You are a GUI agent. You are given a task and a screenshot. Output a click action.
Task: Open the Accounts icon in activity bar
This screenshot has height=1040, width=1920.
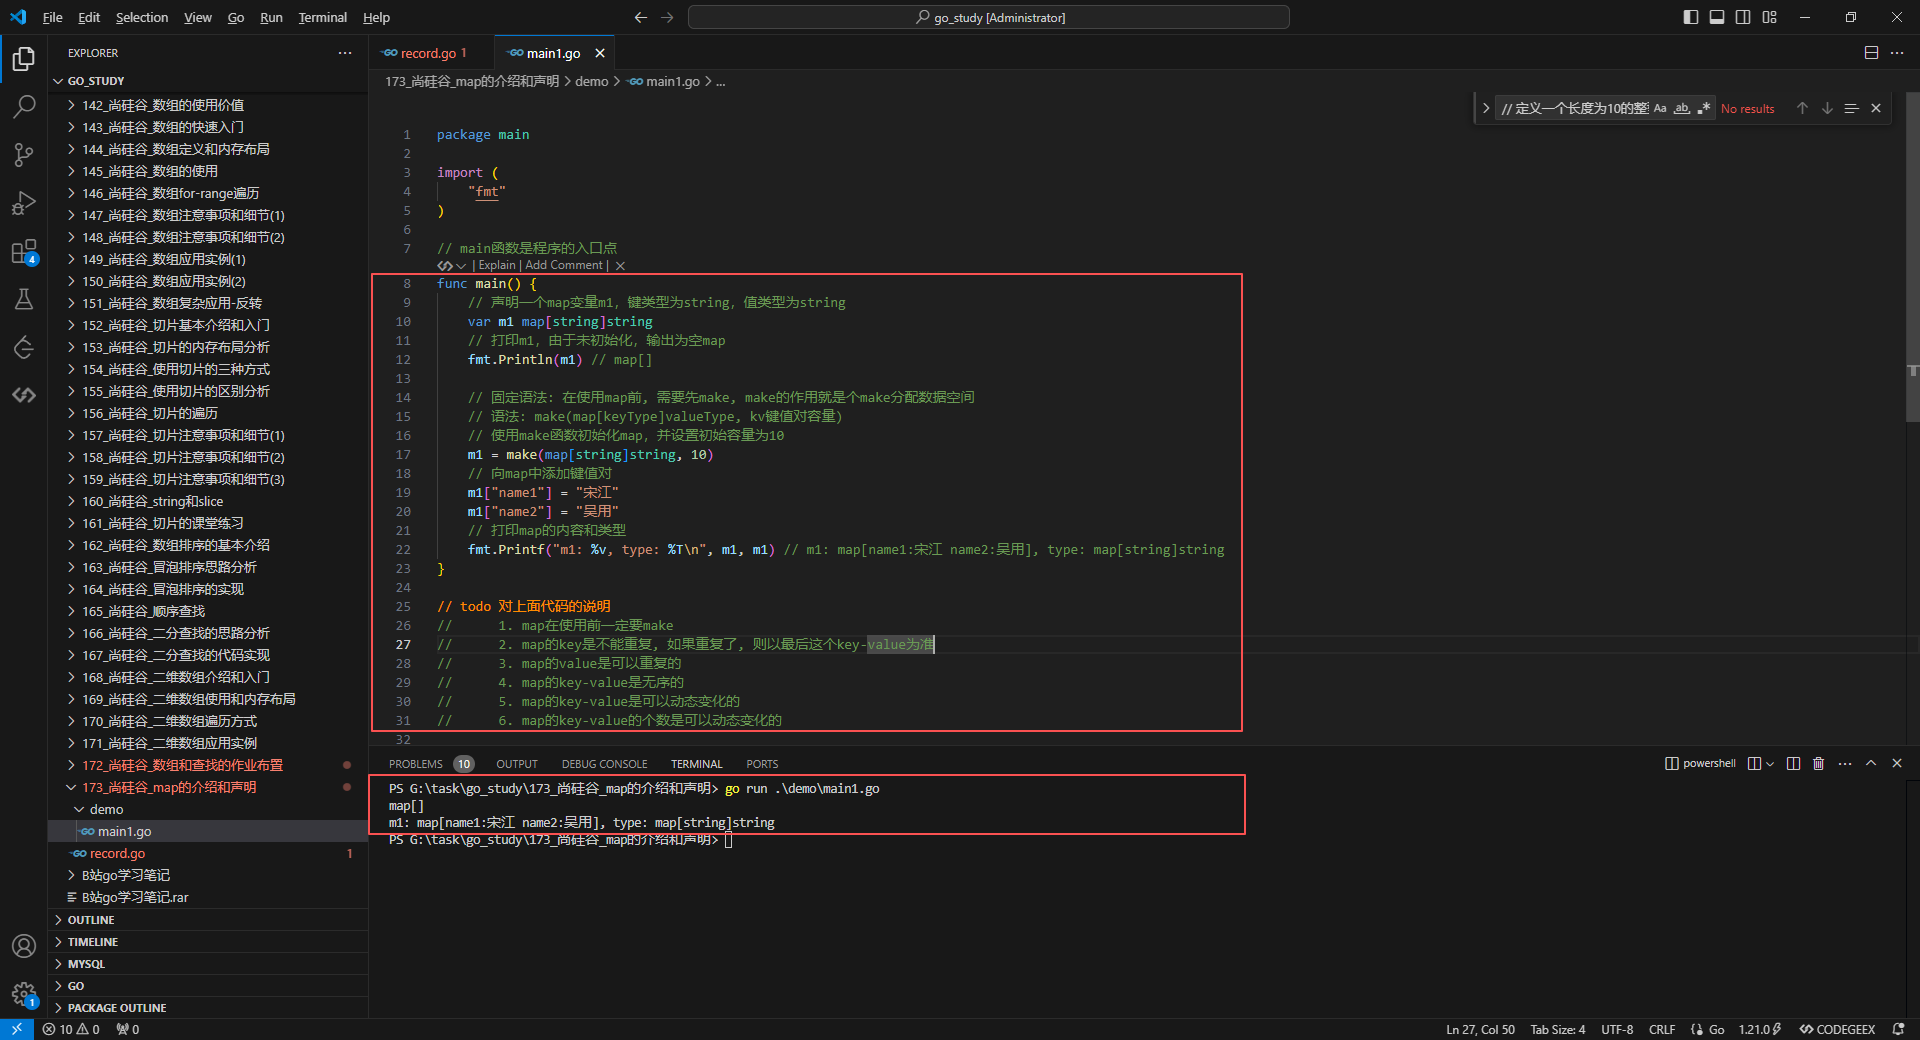(24, 946)
